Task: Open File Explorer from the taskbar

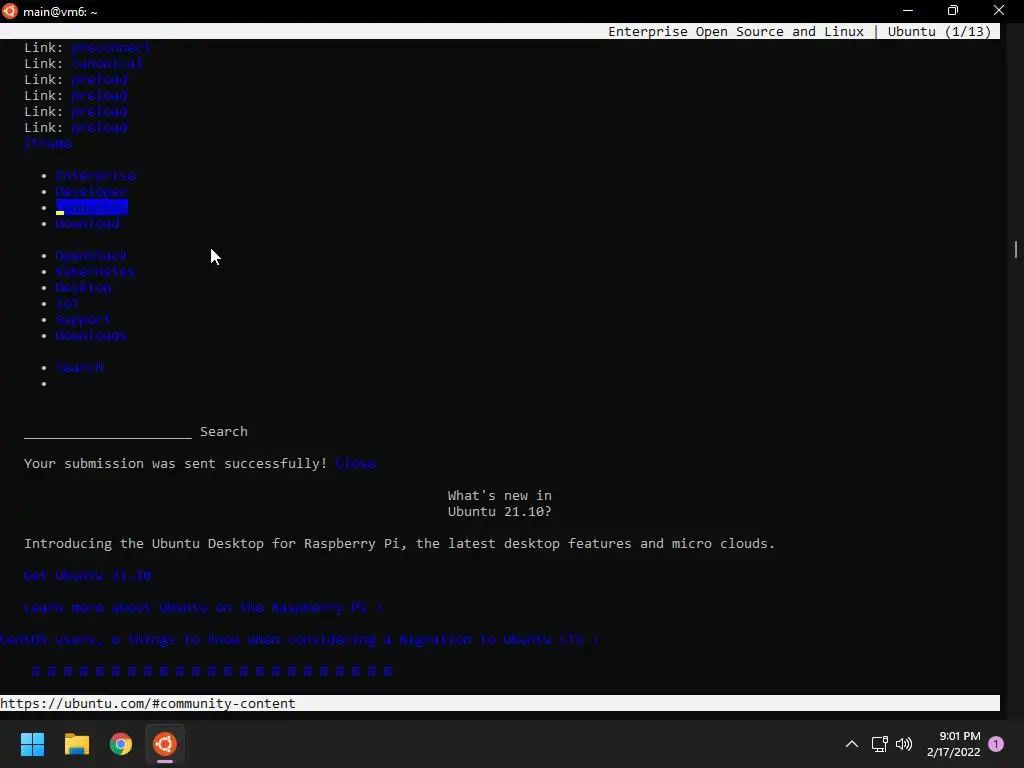Action: pyautogui.click(x=76, y=744)
